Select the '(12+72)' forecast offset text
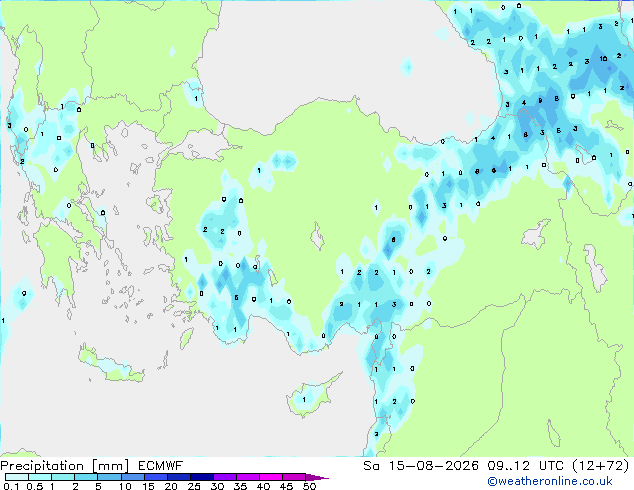 pos(601,466)
